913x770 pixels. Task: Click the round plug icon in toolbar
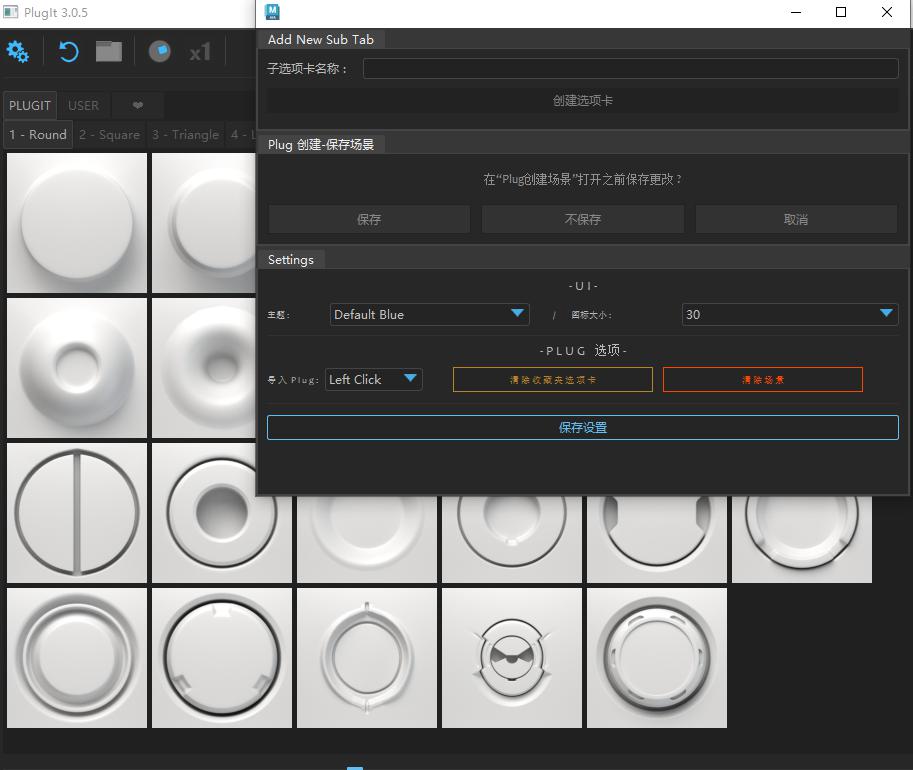[x=160, y=51]
